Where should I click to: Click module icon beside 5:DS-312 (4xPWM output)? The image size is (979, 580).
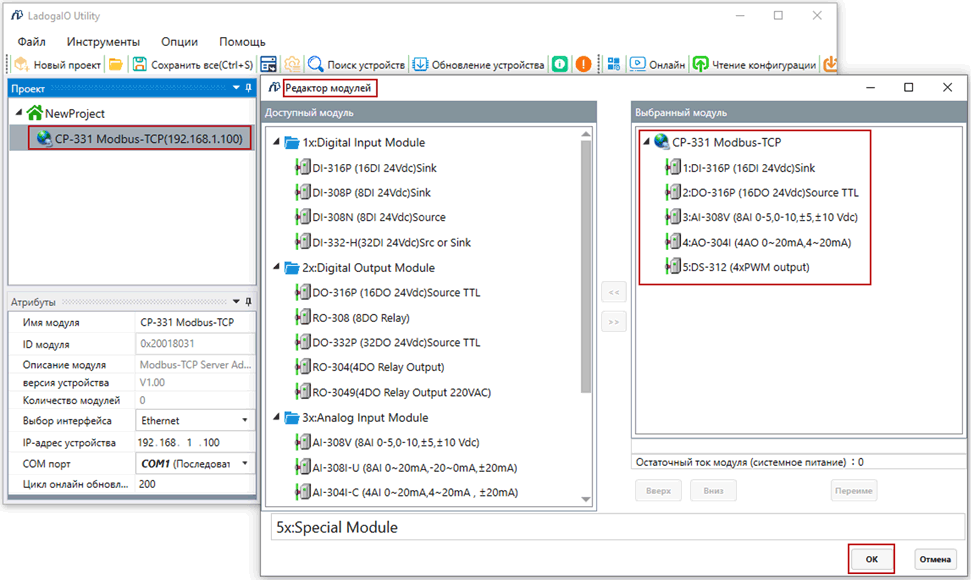(673, 267)
